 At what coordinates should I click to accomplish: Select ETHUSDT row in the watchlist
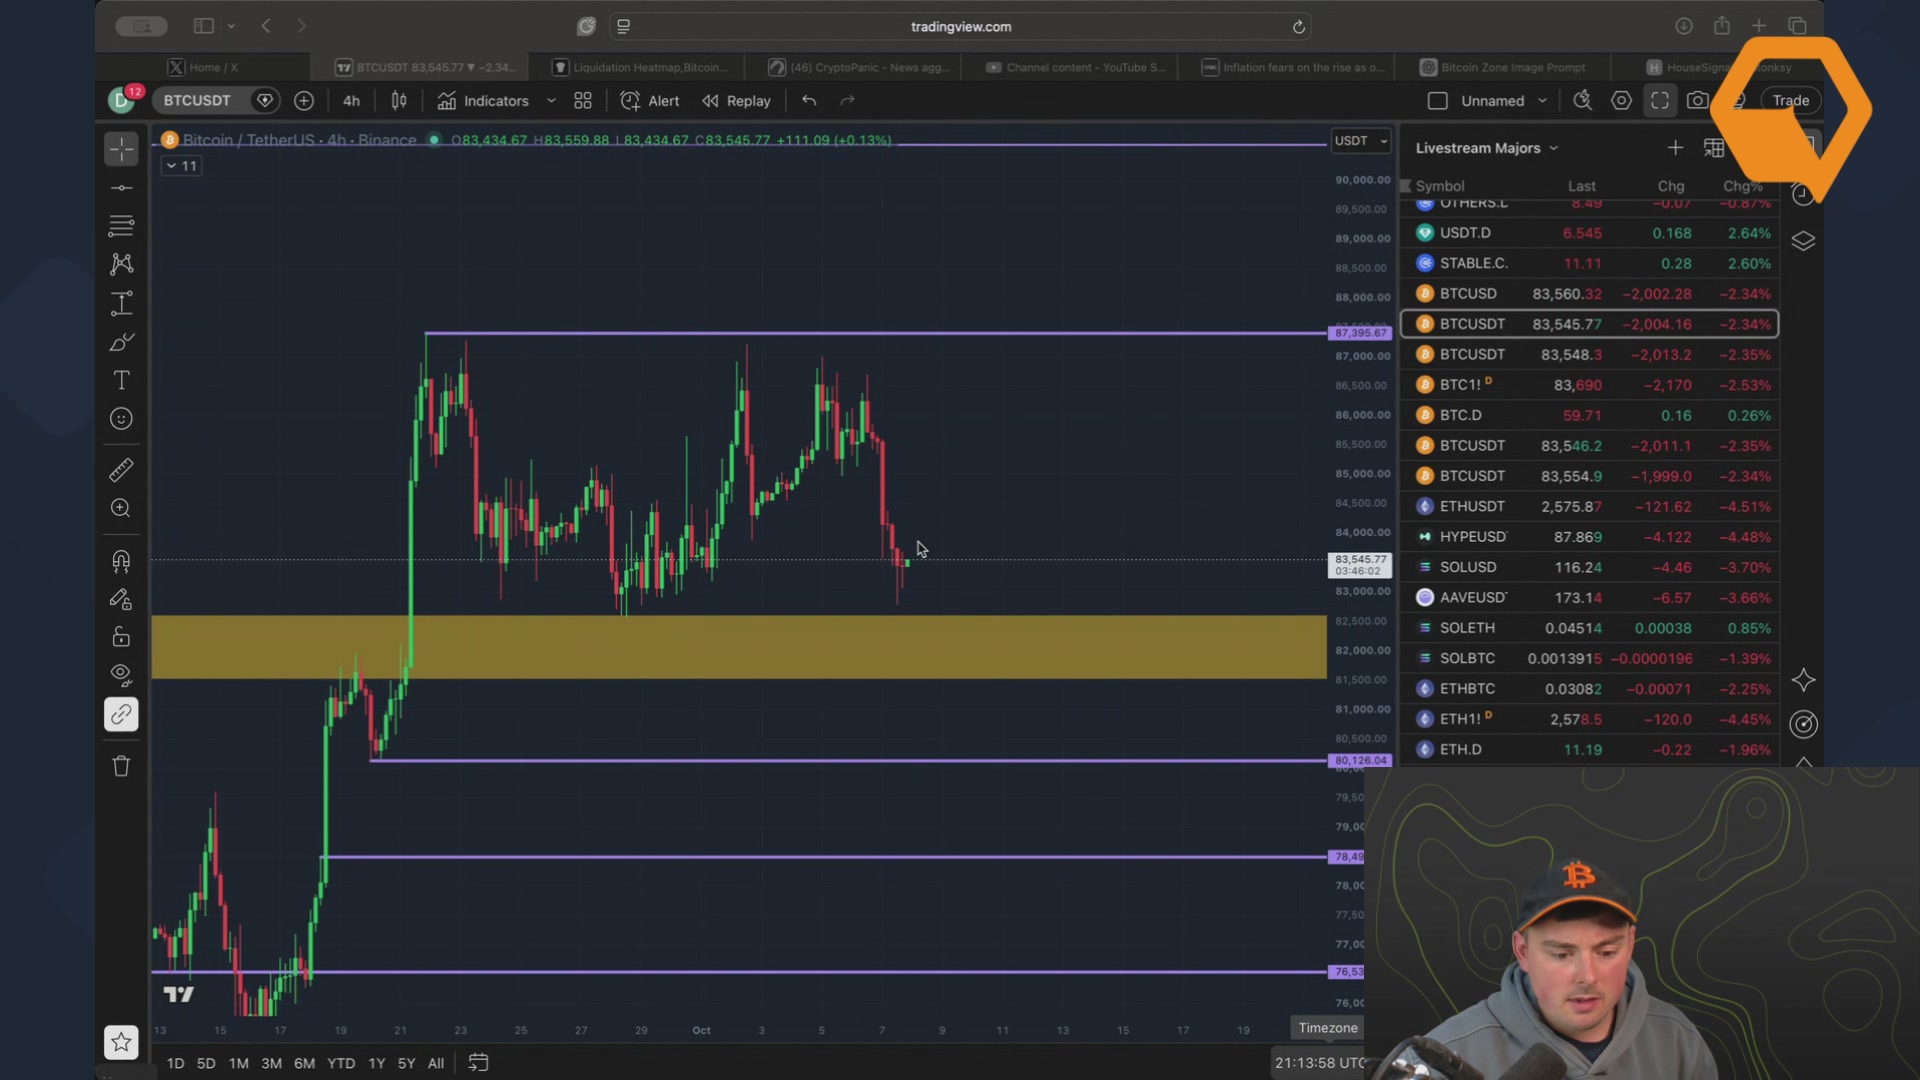pos(1589,506)
